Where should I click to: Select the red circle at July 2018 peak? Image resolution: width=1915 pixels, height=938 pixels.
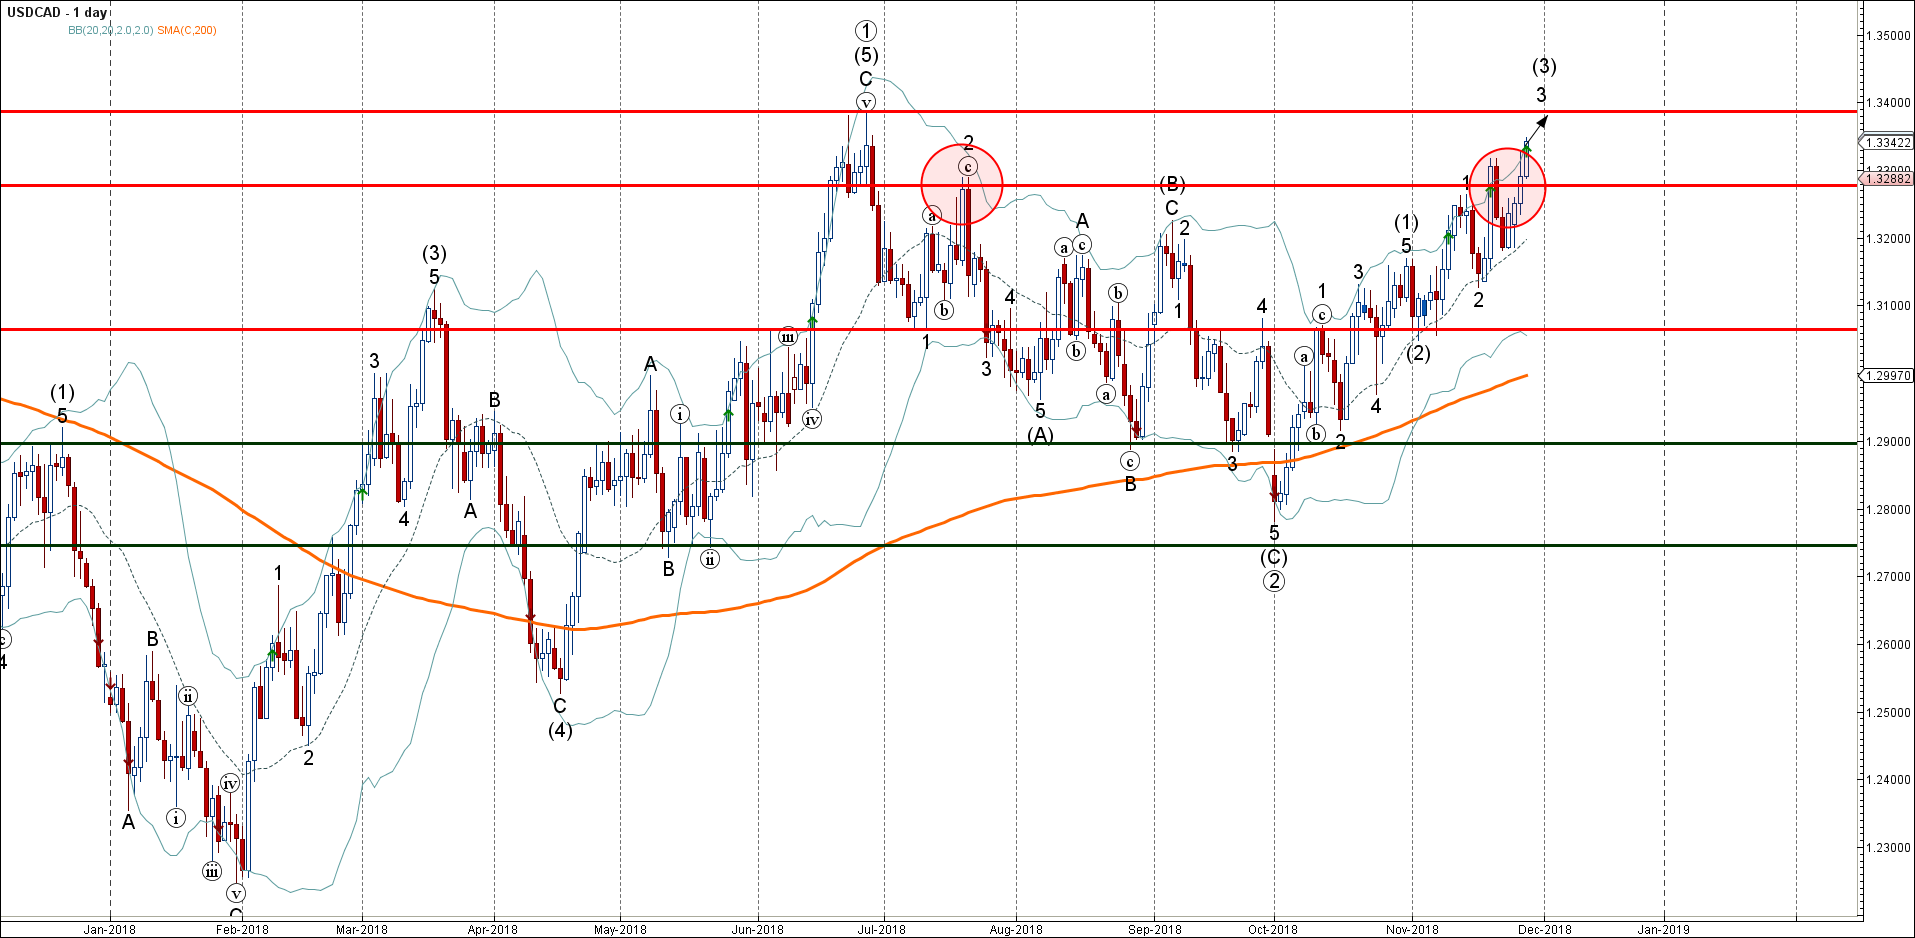(961, 184)
